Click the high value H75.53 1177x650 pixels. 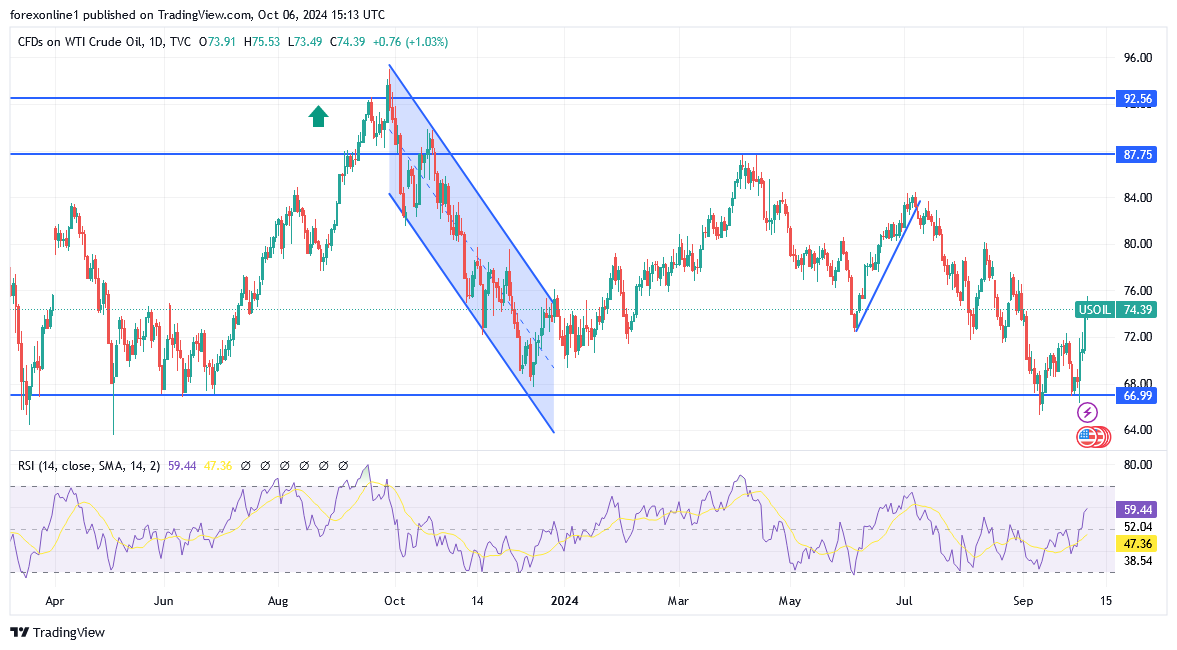pos(262,42)
